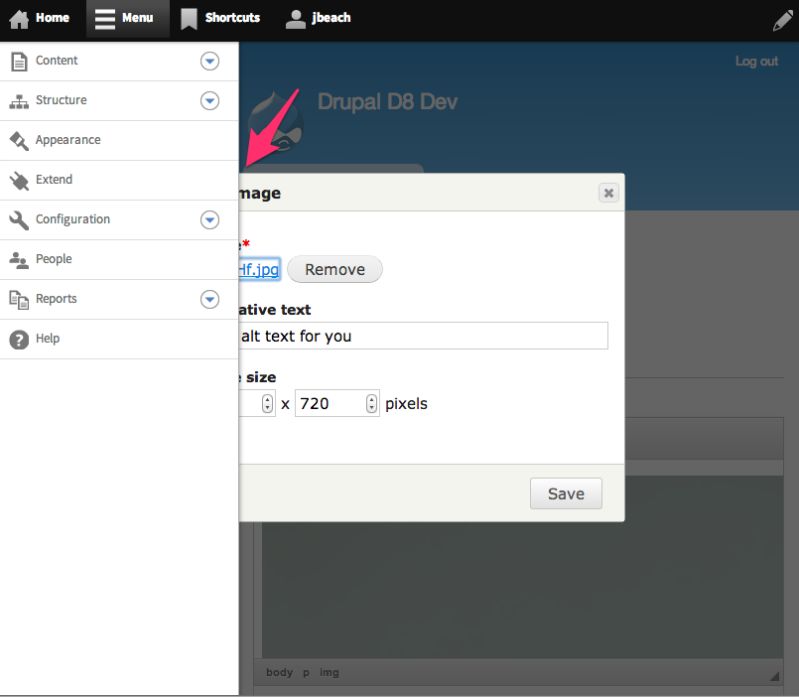Close the image dialog
799x697 pixels.
click(608, 193)
